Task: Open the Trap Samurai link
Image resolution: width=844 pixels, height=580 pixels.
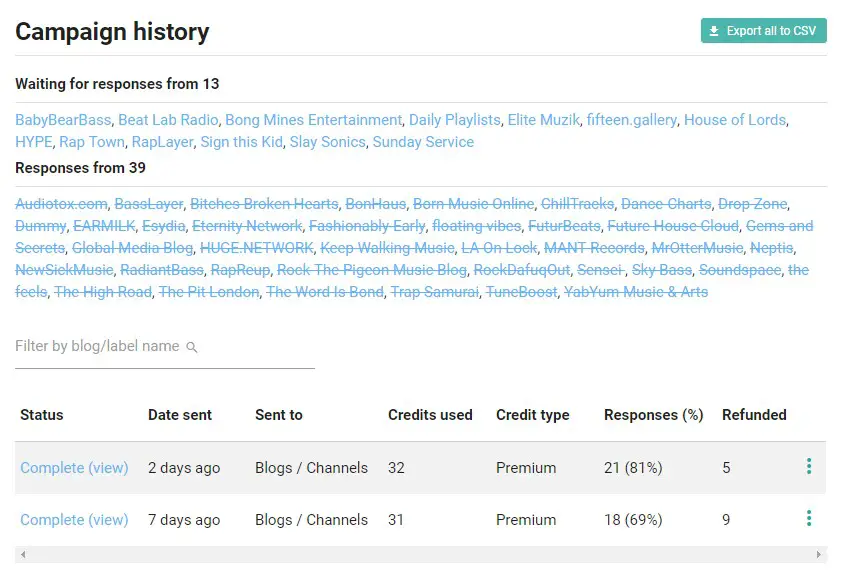Action: click(434, 292)
